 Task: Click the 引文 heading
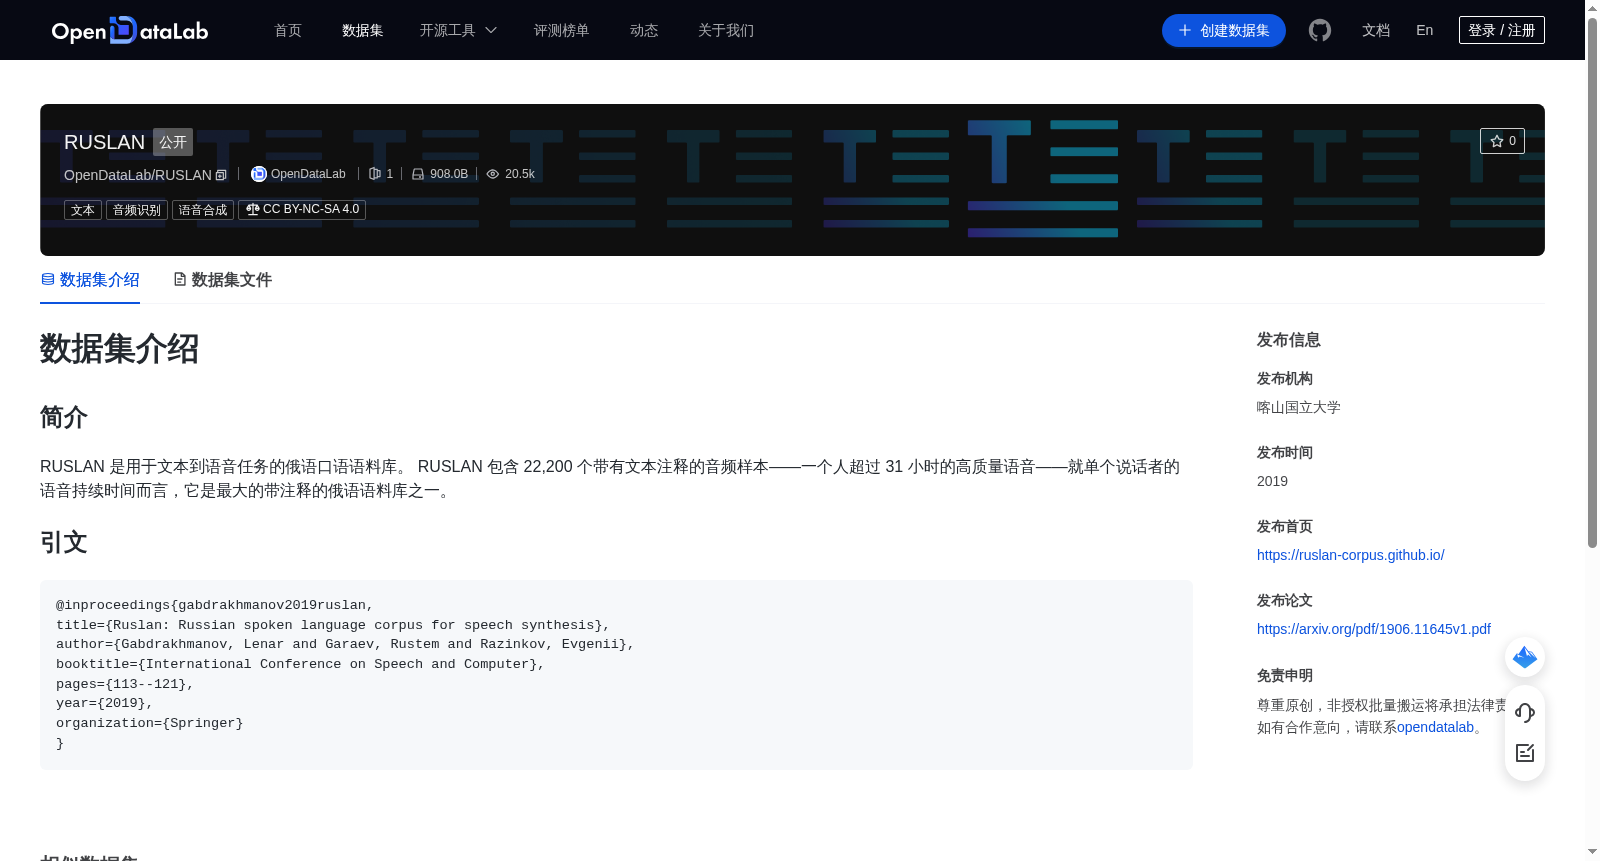pos(64,542)
